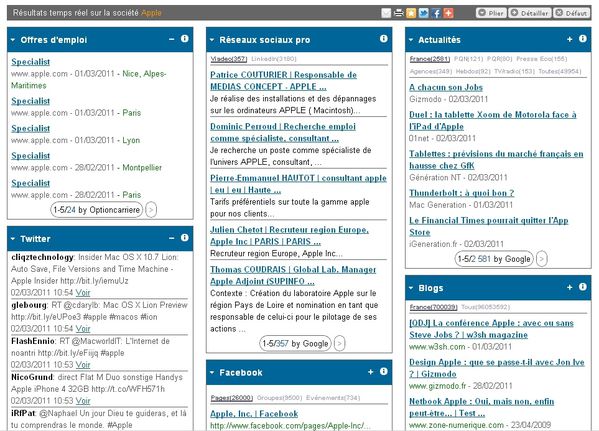Open 'Thunderbolt : à quoi bon ?' article
The width and height of the screenshot is (599, 431).
461,193
